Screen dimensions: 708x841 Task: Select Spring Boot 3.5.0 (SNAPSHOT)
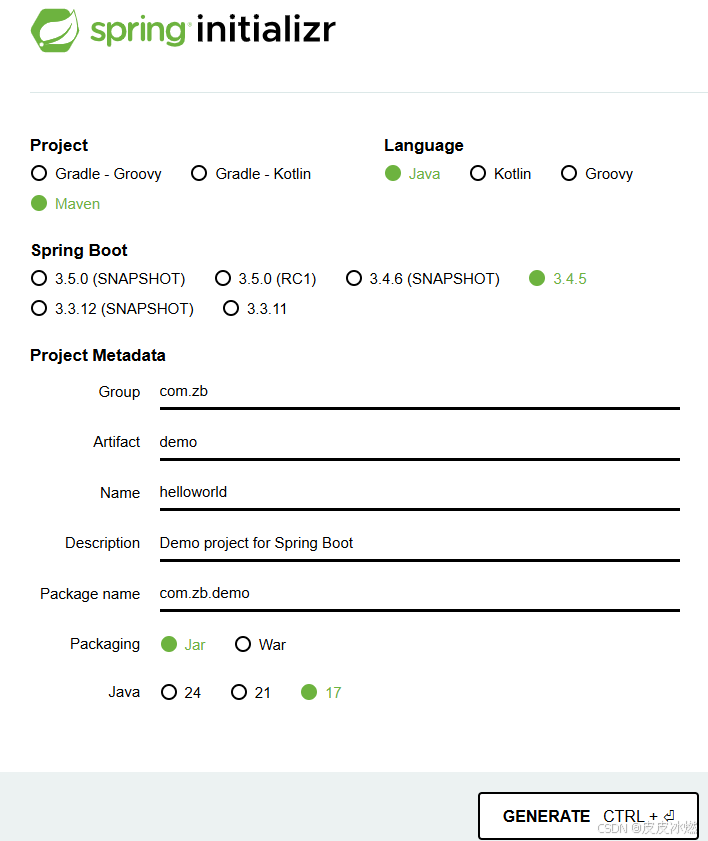pyautogui.click(x=39, y=278)
